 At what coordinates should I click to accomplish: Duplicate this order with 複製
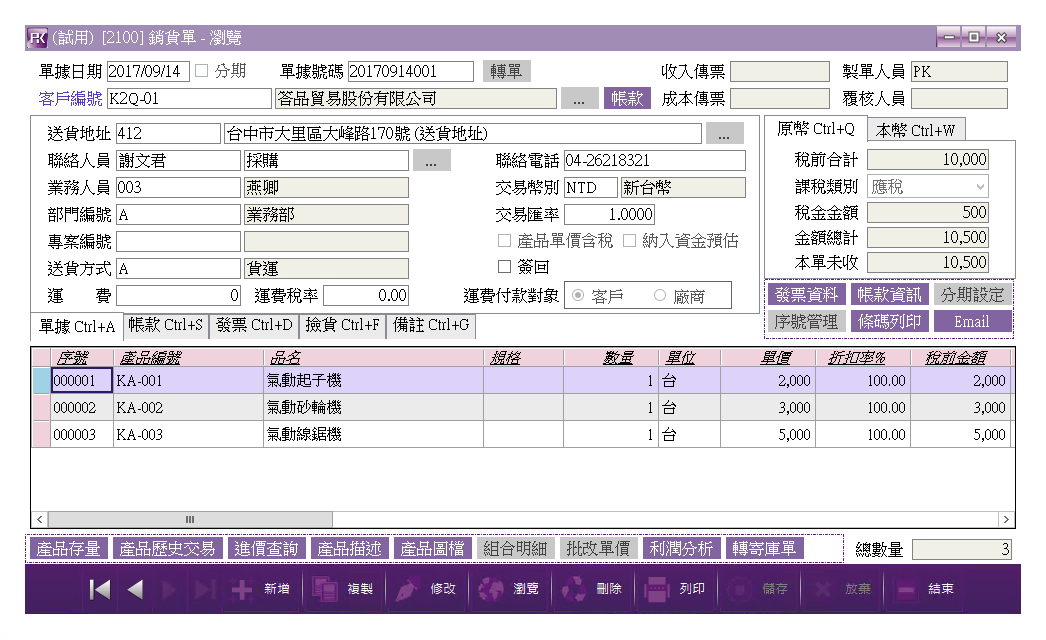coord(344,589)
